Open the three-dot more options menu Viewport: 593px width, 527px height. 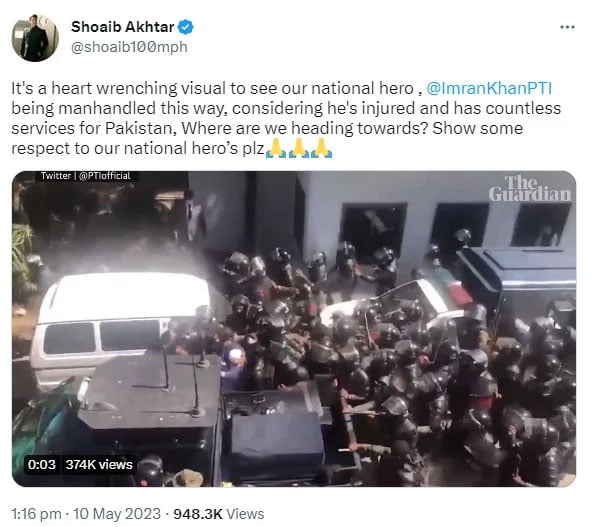pyautogui.click(x=567, y=27)
